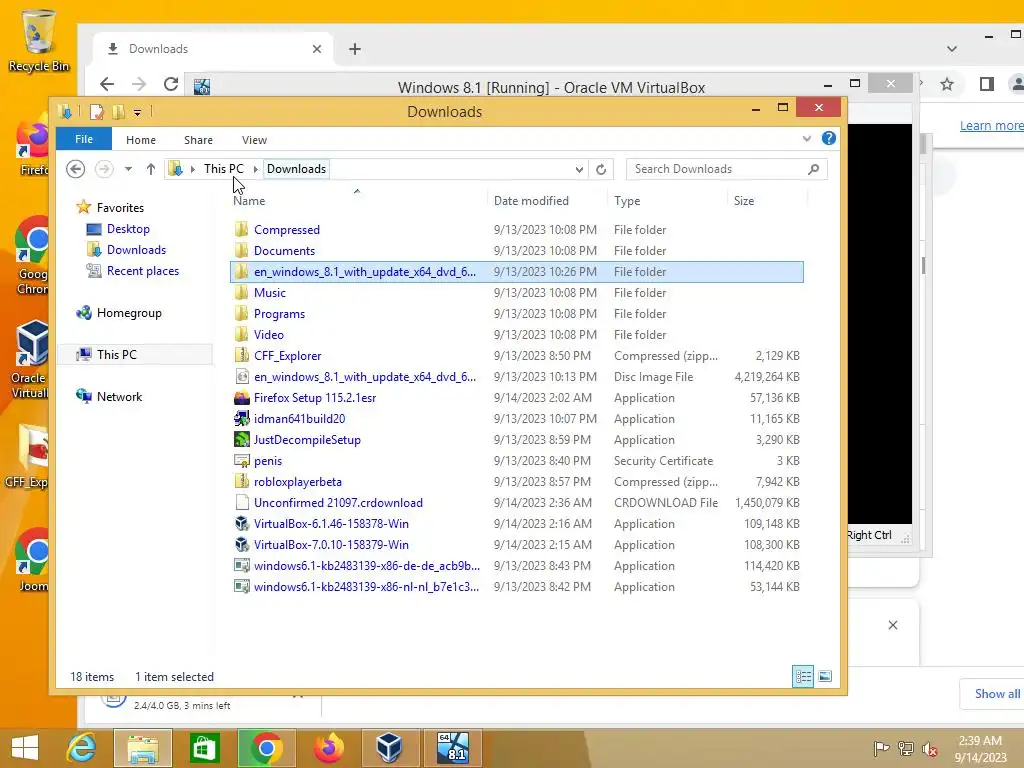Image resolution: width=1024 pixels, height=768 pixels.
Task: Select CFF_Explorer zip file
Action: click(x=517, y=356)
